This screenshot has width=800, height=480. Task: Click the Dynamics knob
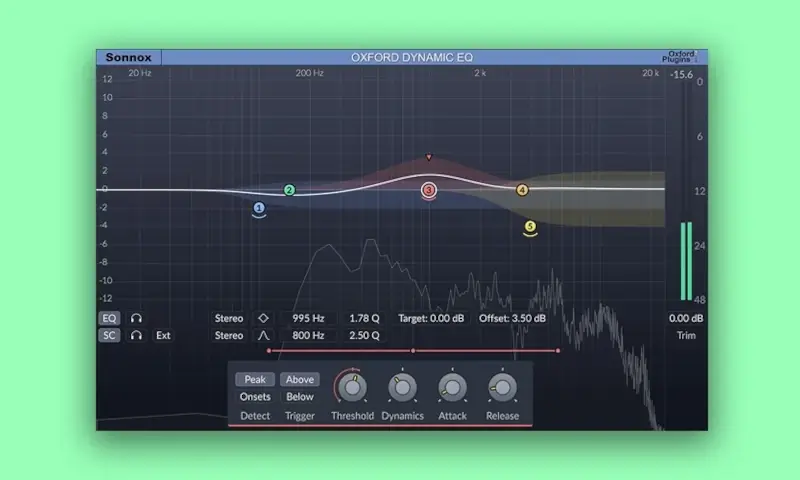click(x=403, y=388)
